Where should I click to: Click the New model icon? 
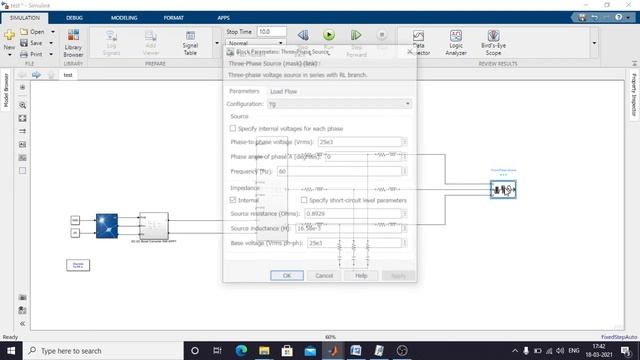click(9, 35)
